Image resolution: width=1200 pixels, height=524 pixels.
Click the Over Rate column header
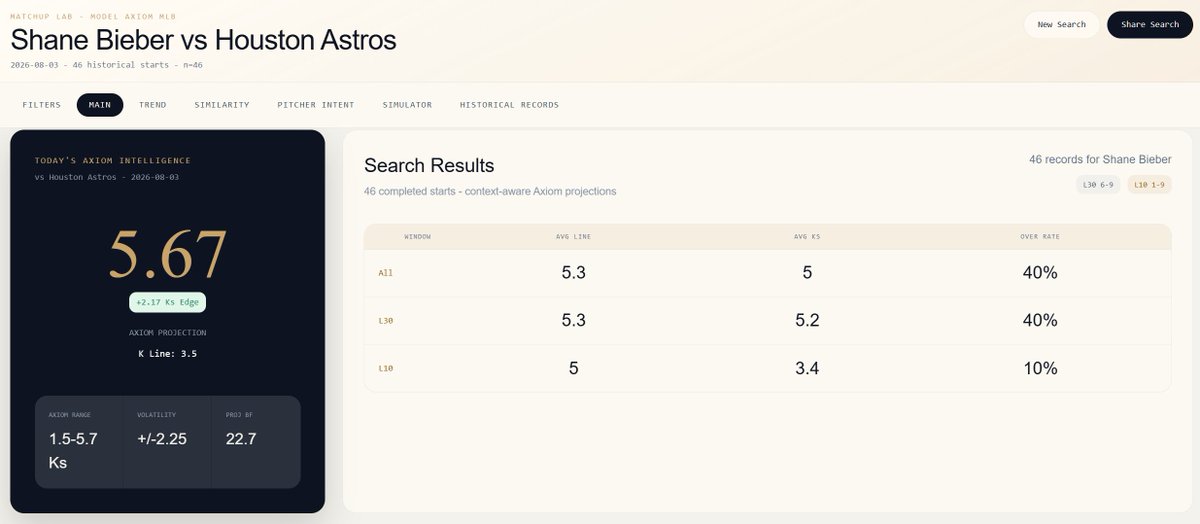[1040, 237]
